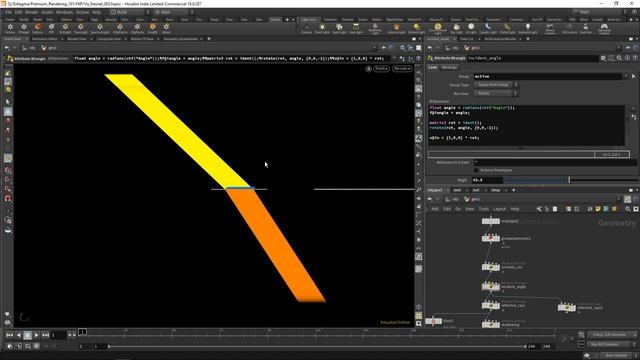Open the viewport camera dropdown (No cam)
The width and height of the screenshot is (640, 360).
pos(402,69)
